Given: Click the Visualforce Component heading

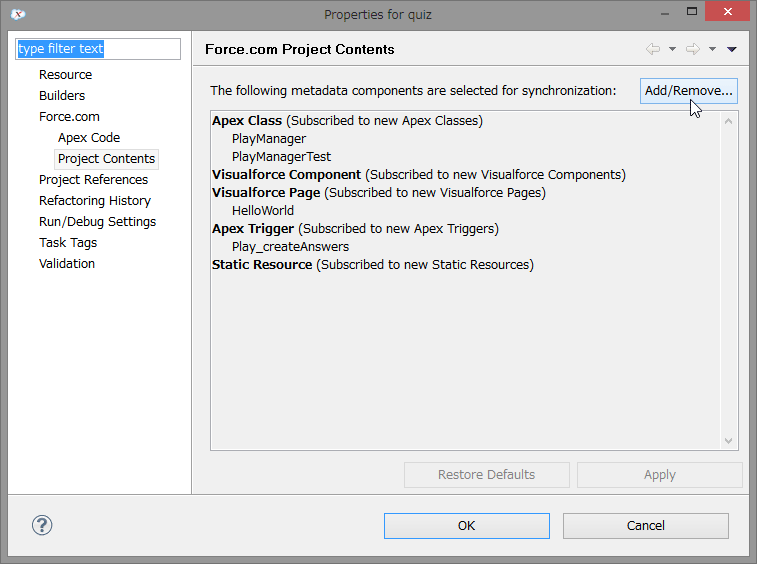Looking at the screenshot, I should click(x=286, y=175).
